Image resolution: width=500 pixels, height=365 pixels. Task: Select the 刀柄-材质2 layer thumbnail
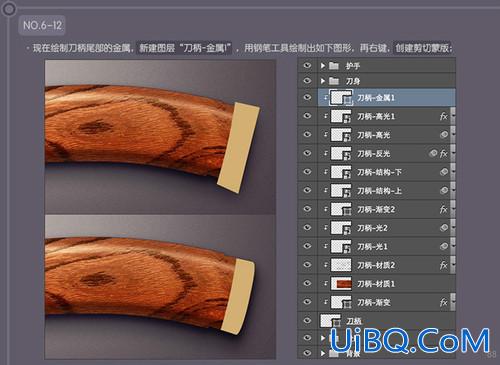pos(341,265)
